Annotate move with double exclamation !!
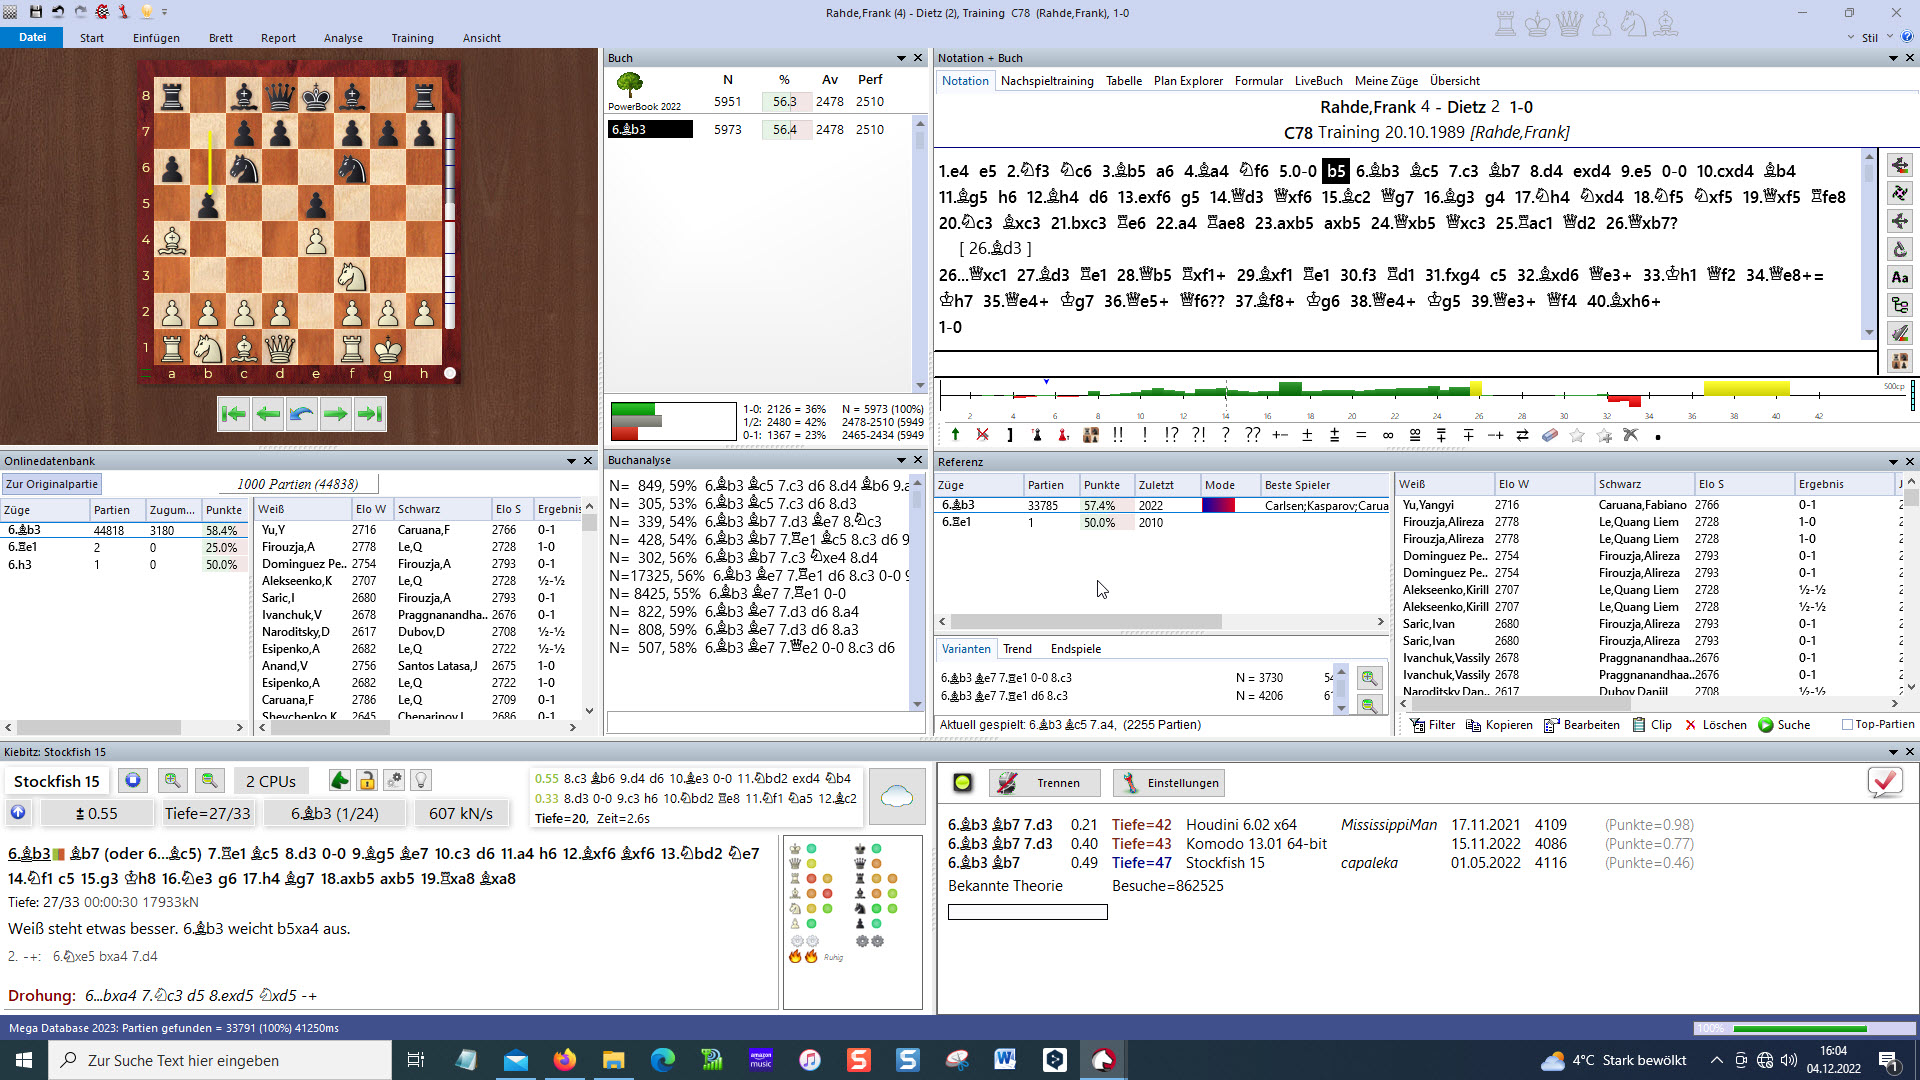 pos(1117,435)
